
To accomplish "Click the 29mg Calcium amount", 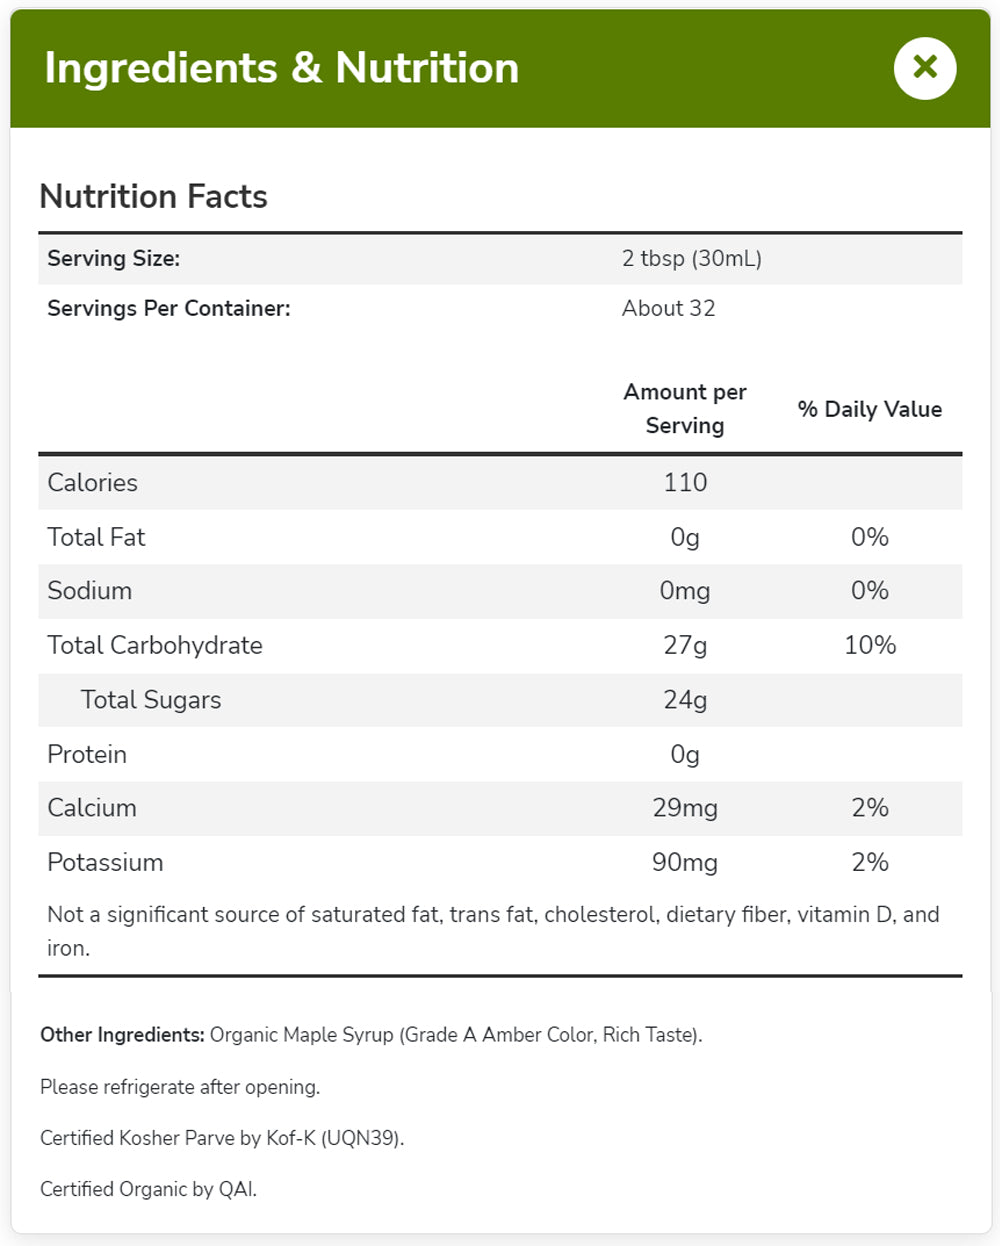I will 685,808.
